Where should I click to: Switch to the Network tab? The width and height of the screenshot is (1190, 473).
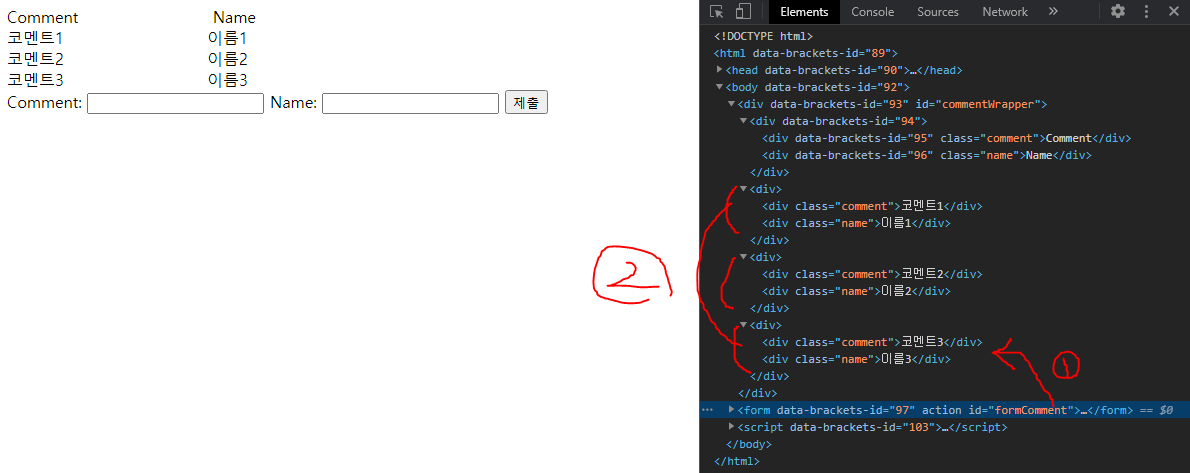(x=1005, y=11)
